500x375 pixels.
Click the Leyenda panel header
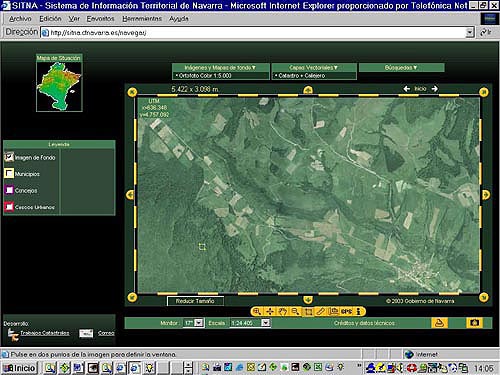[59, 144]
